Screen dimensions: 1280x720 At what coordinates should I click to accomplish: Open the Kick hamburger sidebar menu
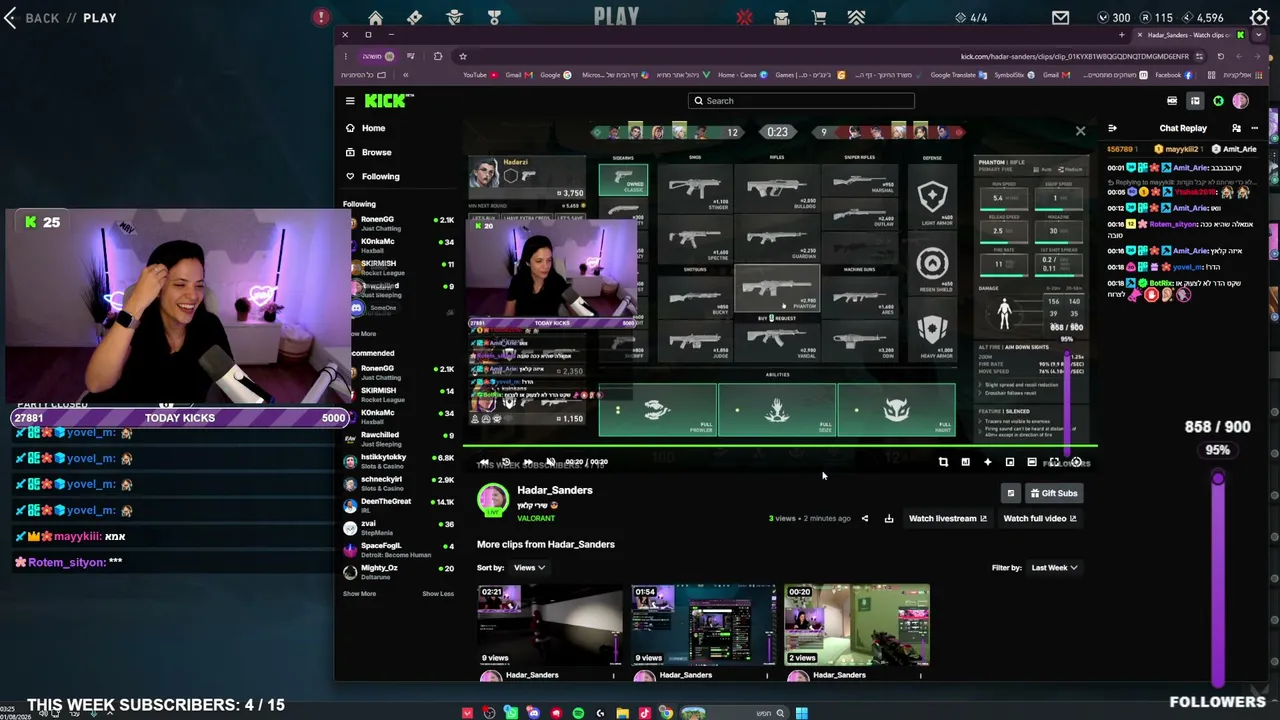350,101
